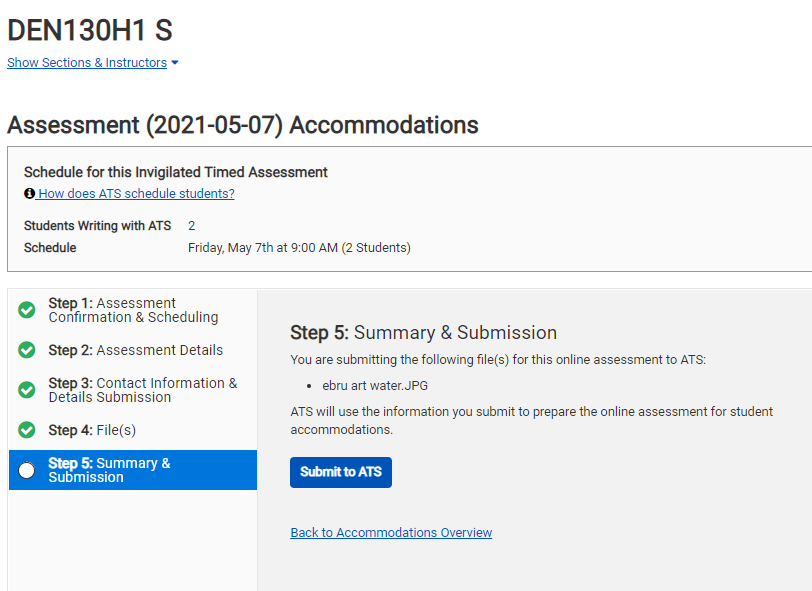
Task: Click the info icon beside ATS schedule link
Action: pyautogui.click(x=30, y=193)
